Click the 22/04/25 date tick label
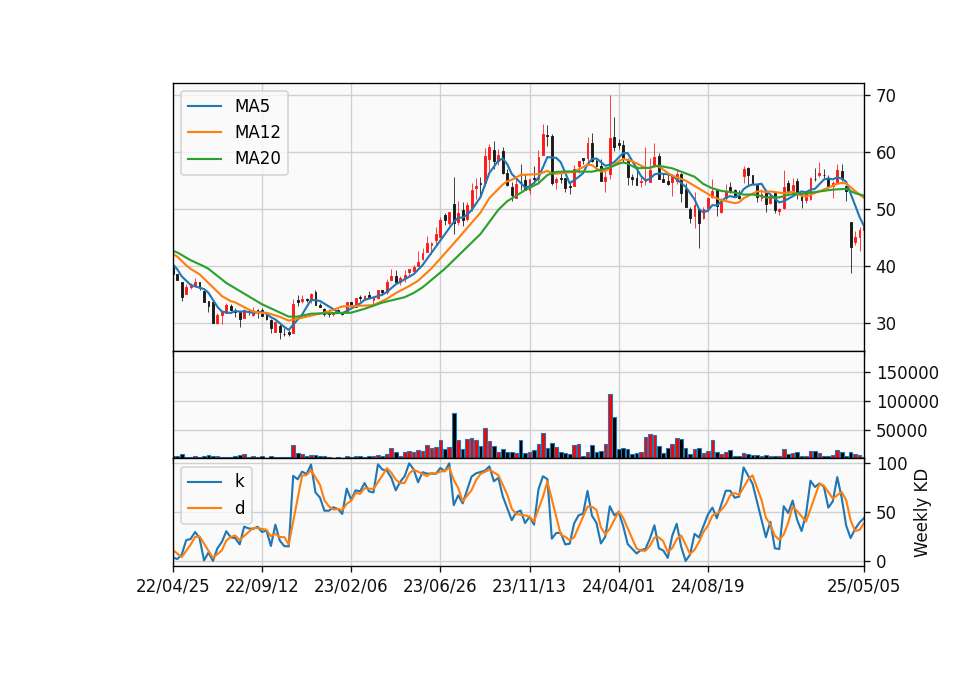The width and height of the screenshot is (960, 690). [173, 586]
